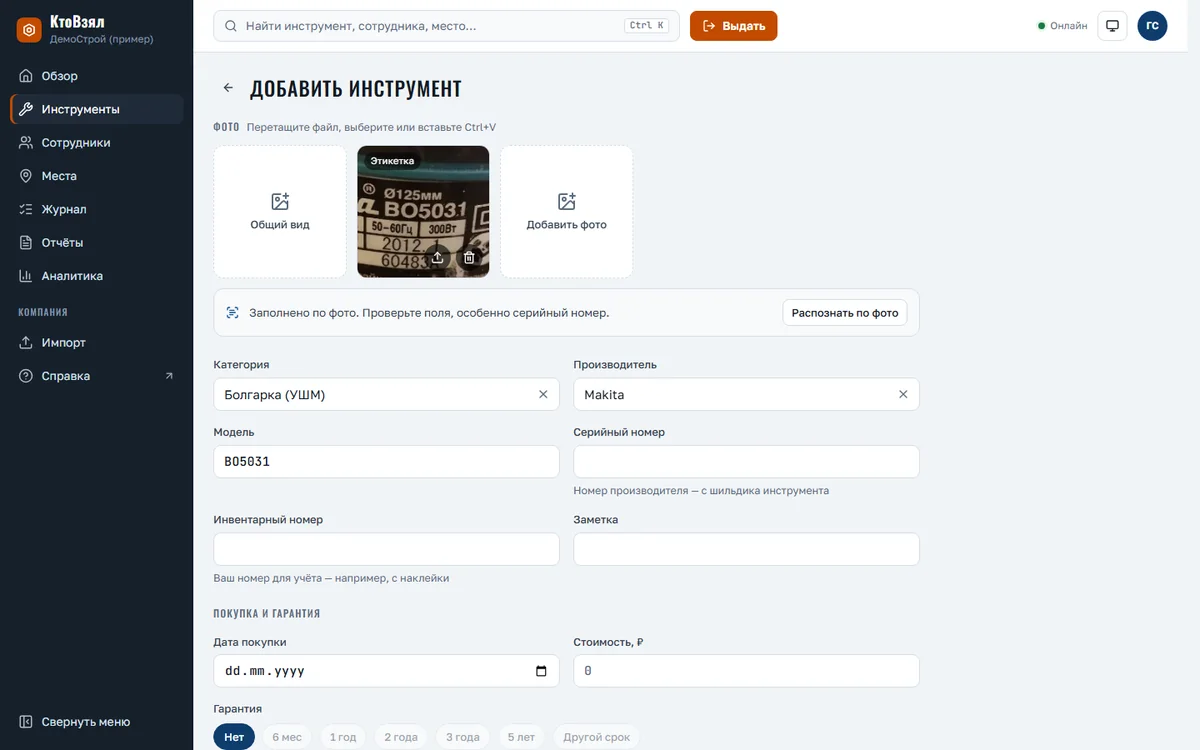This screenshot has height=750, width=1200.
Task: Open the Обзор sidebar section
Action: click(x=97, y=76)
